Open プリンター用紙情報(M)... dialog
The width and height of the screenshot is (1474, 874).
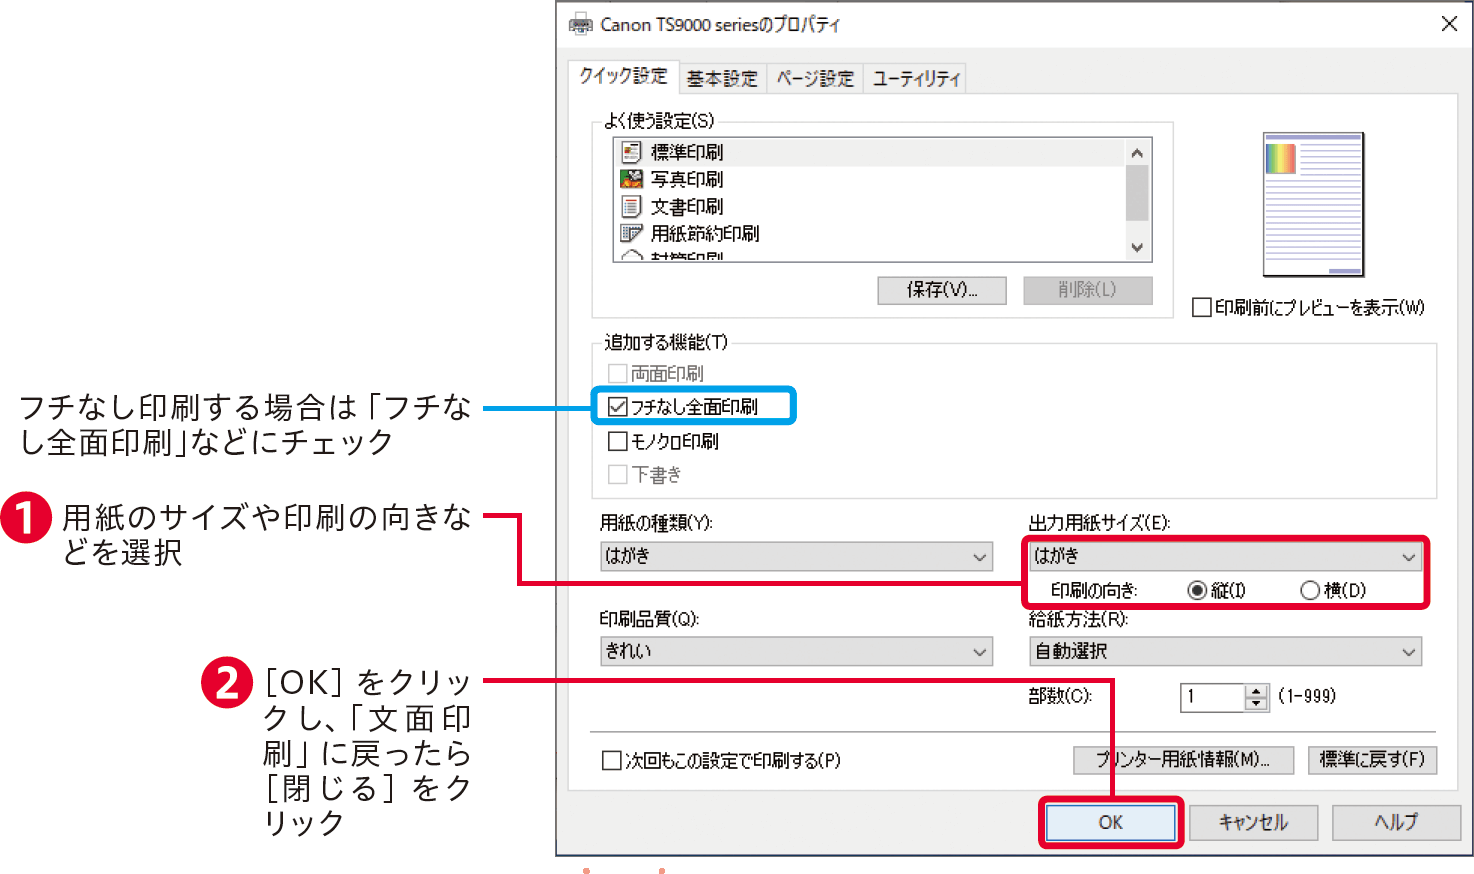pyautogui.click(x=1184, y=760)
